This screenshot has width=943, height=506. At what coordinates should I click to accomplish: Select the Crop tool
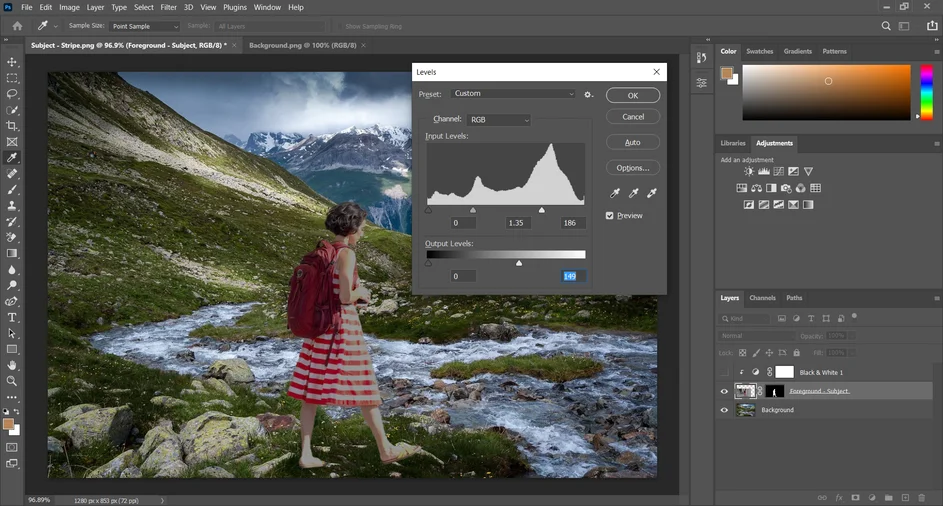12,126
